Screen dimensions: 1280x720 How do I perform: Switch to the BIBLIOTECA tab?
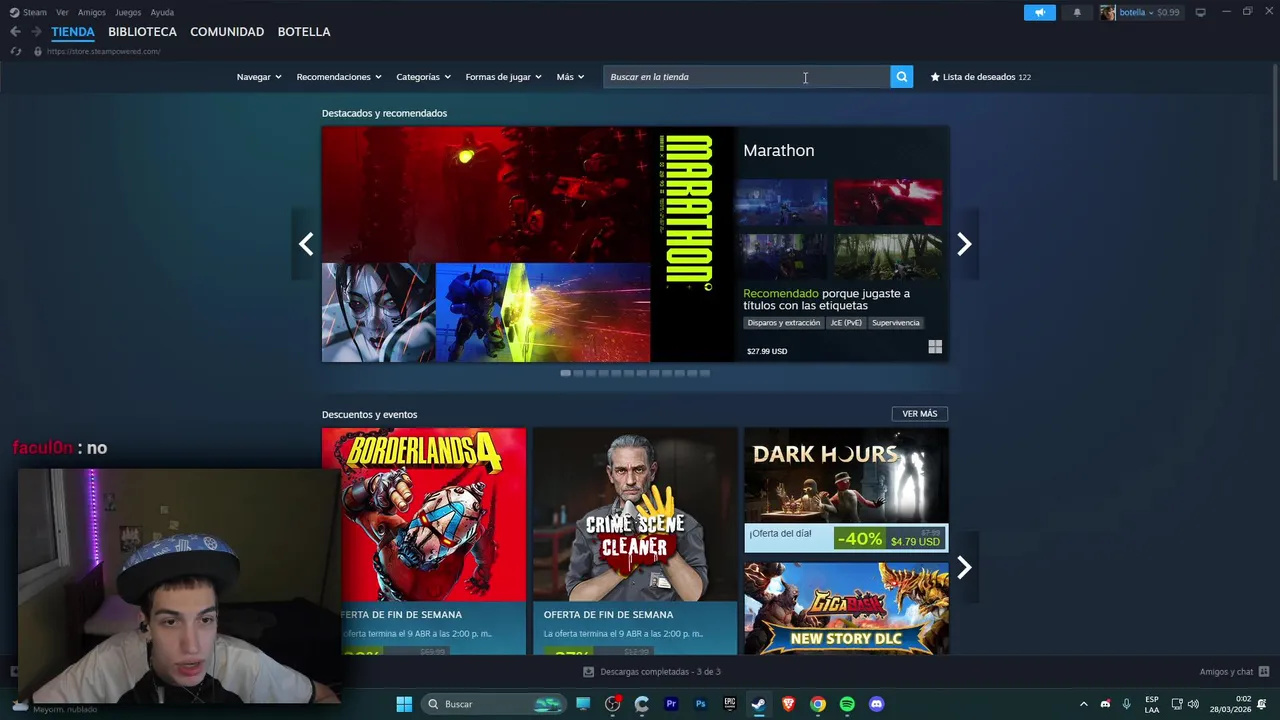[142, 32]
